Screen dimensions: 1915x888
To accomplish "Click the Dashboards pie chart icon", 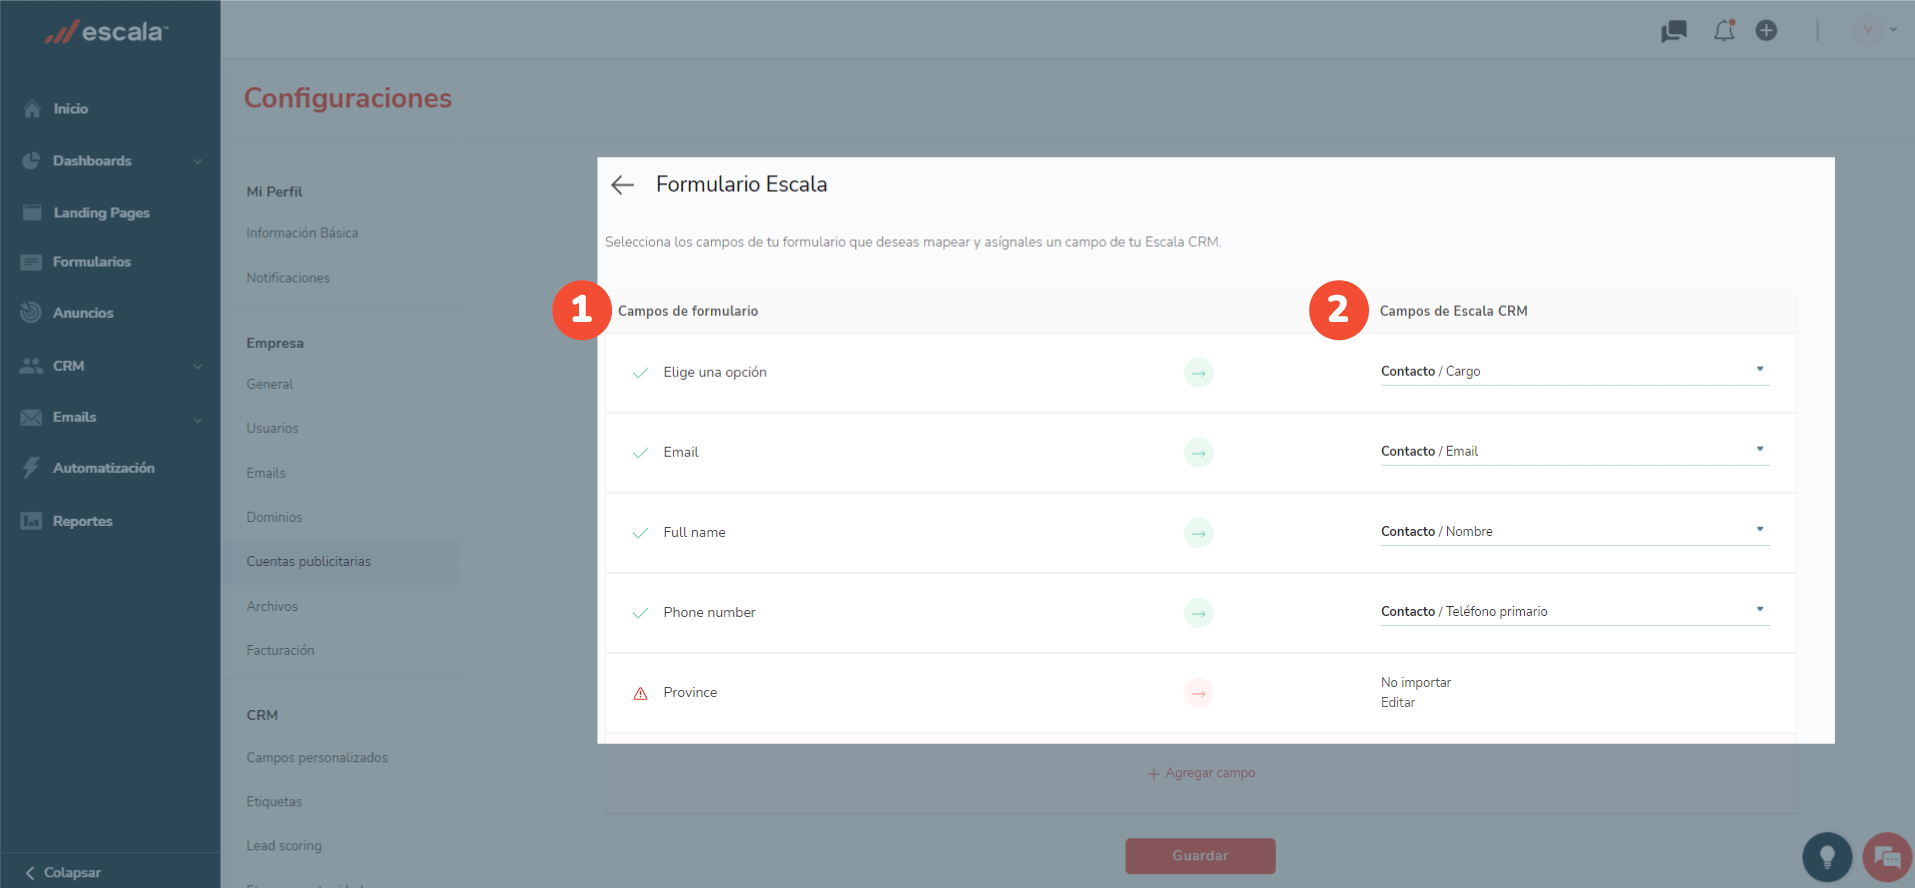I will point(32,160).
